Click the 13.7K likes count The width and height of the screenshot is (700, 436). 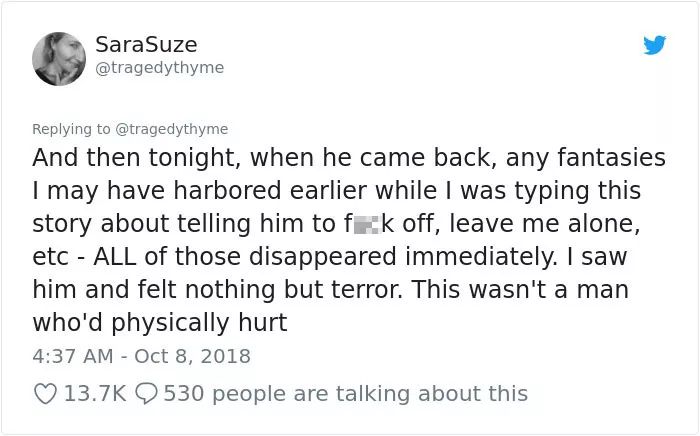click(95, 394)
